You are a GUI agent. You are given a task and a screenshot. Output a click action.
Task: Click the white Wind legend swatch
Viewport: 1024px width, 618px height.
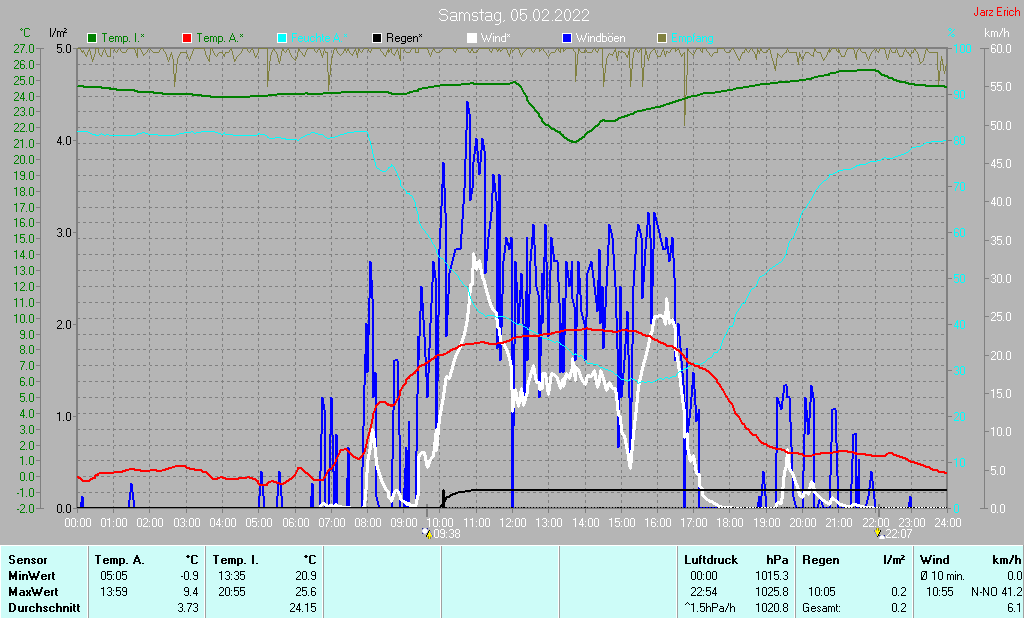472,38
